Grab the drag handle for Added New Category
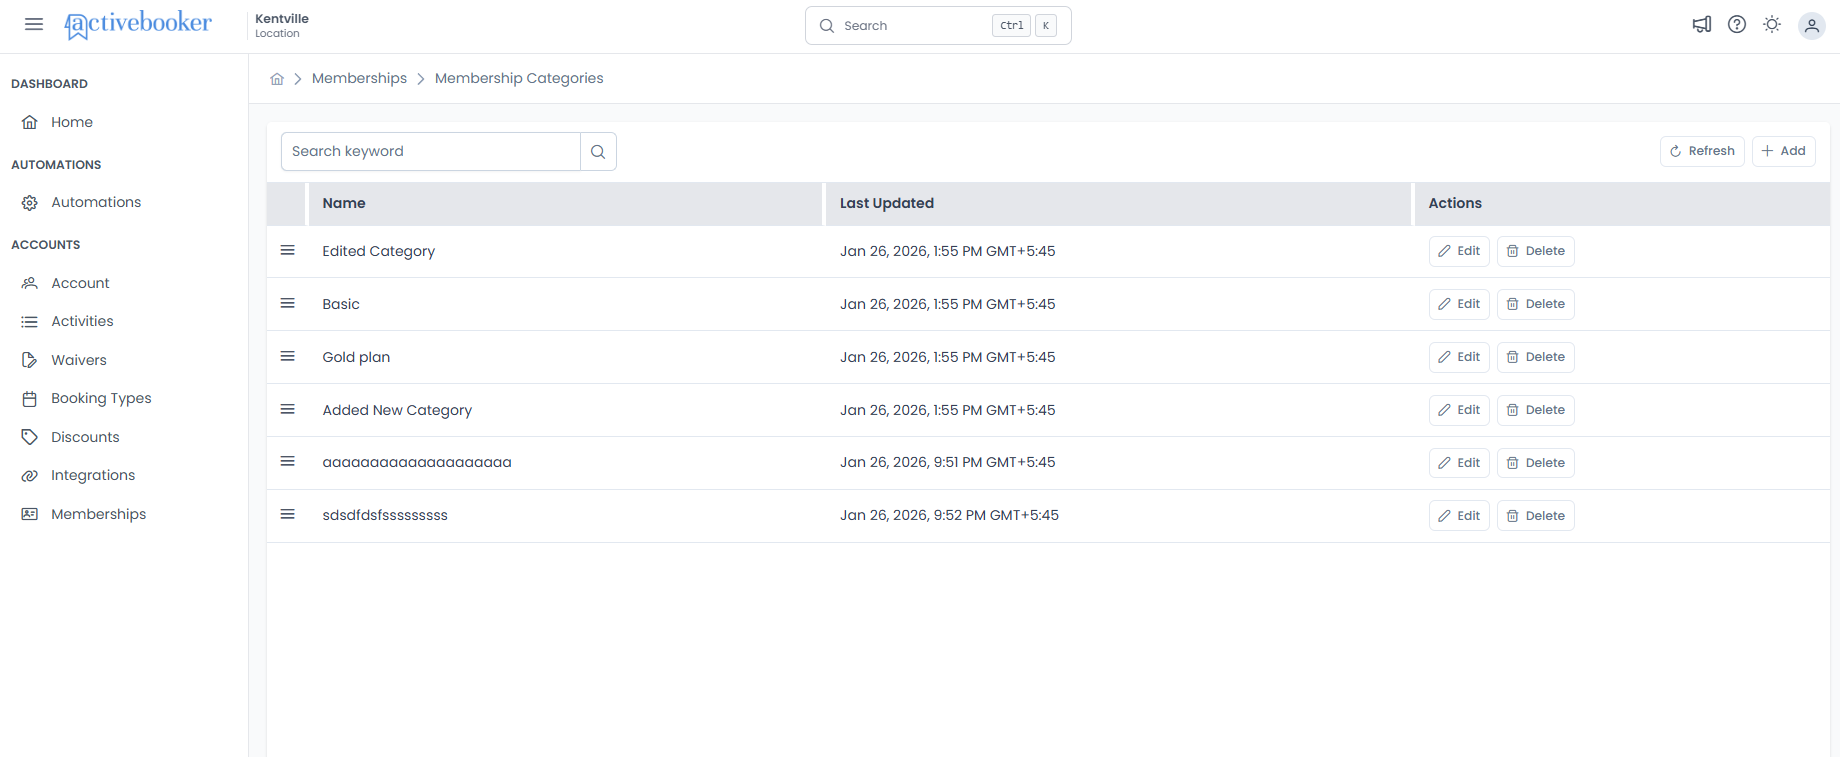The image size is (1840, 757). click(x=288, y=409)
